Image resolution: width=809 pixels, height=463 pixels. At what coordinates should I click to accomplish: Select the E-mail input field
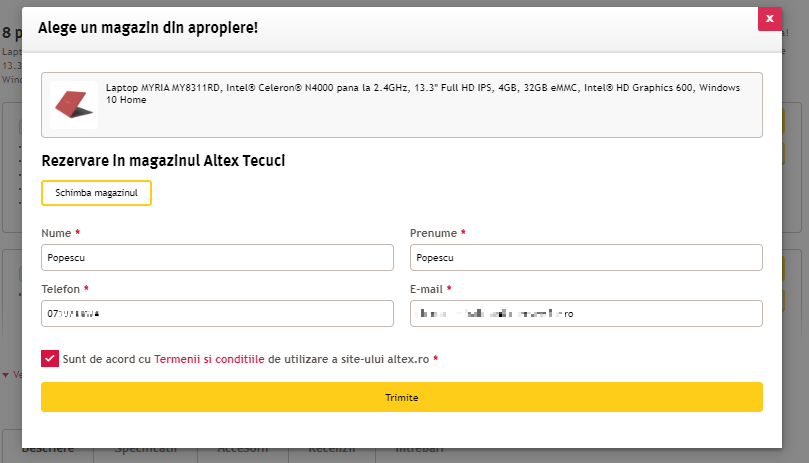tap(586, 313)
